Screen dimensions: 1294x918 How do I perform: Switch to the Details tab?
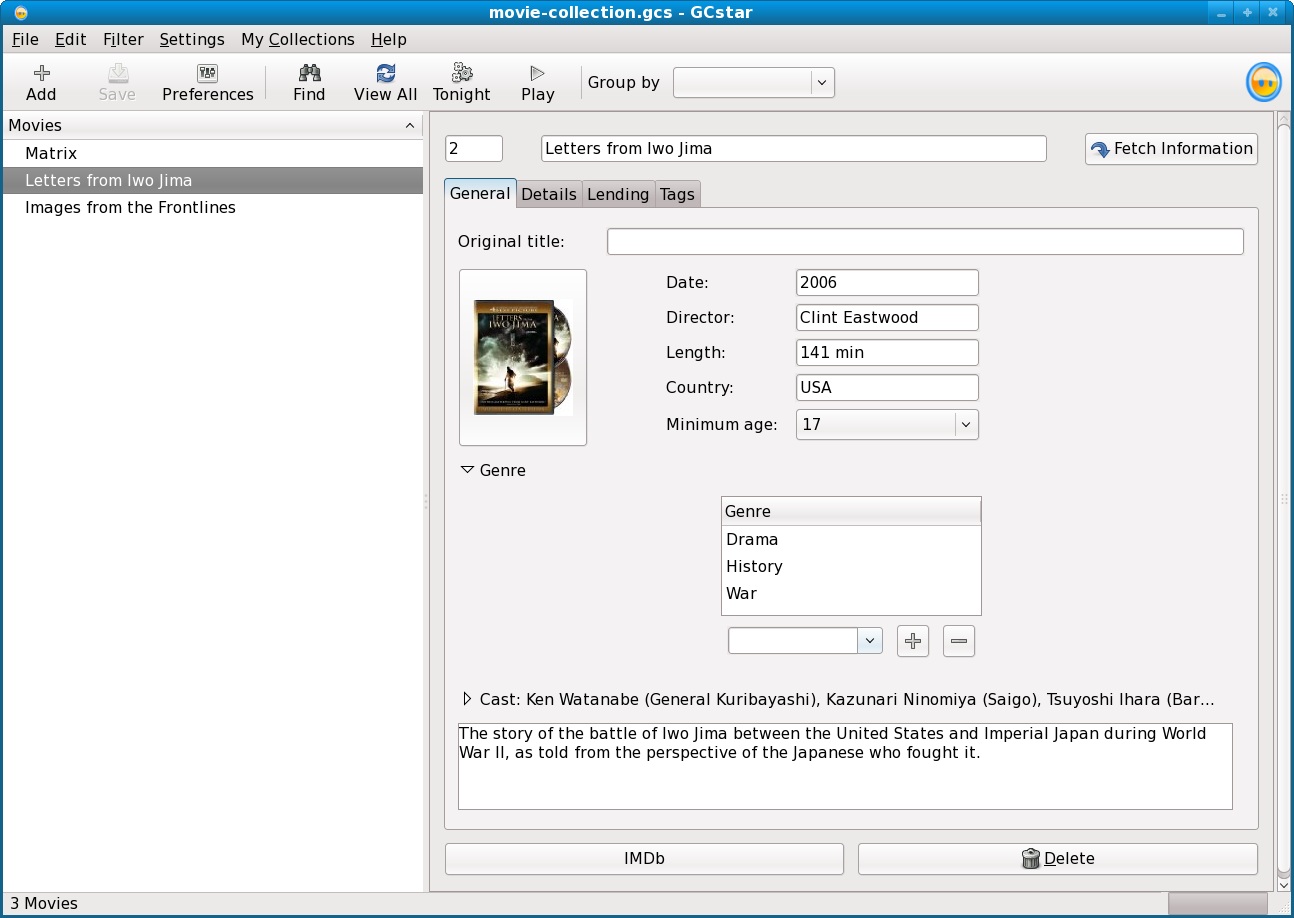pyautogui.click(x=549, y=194)
